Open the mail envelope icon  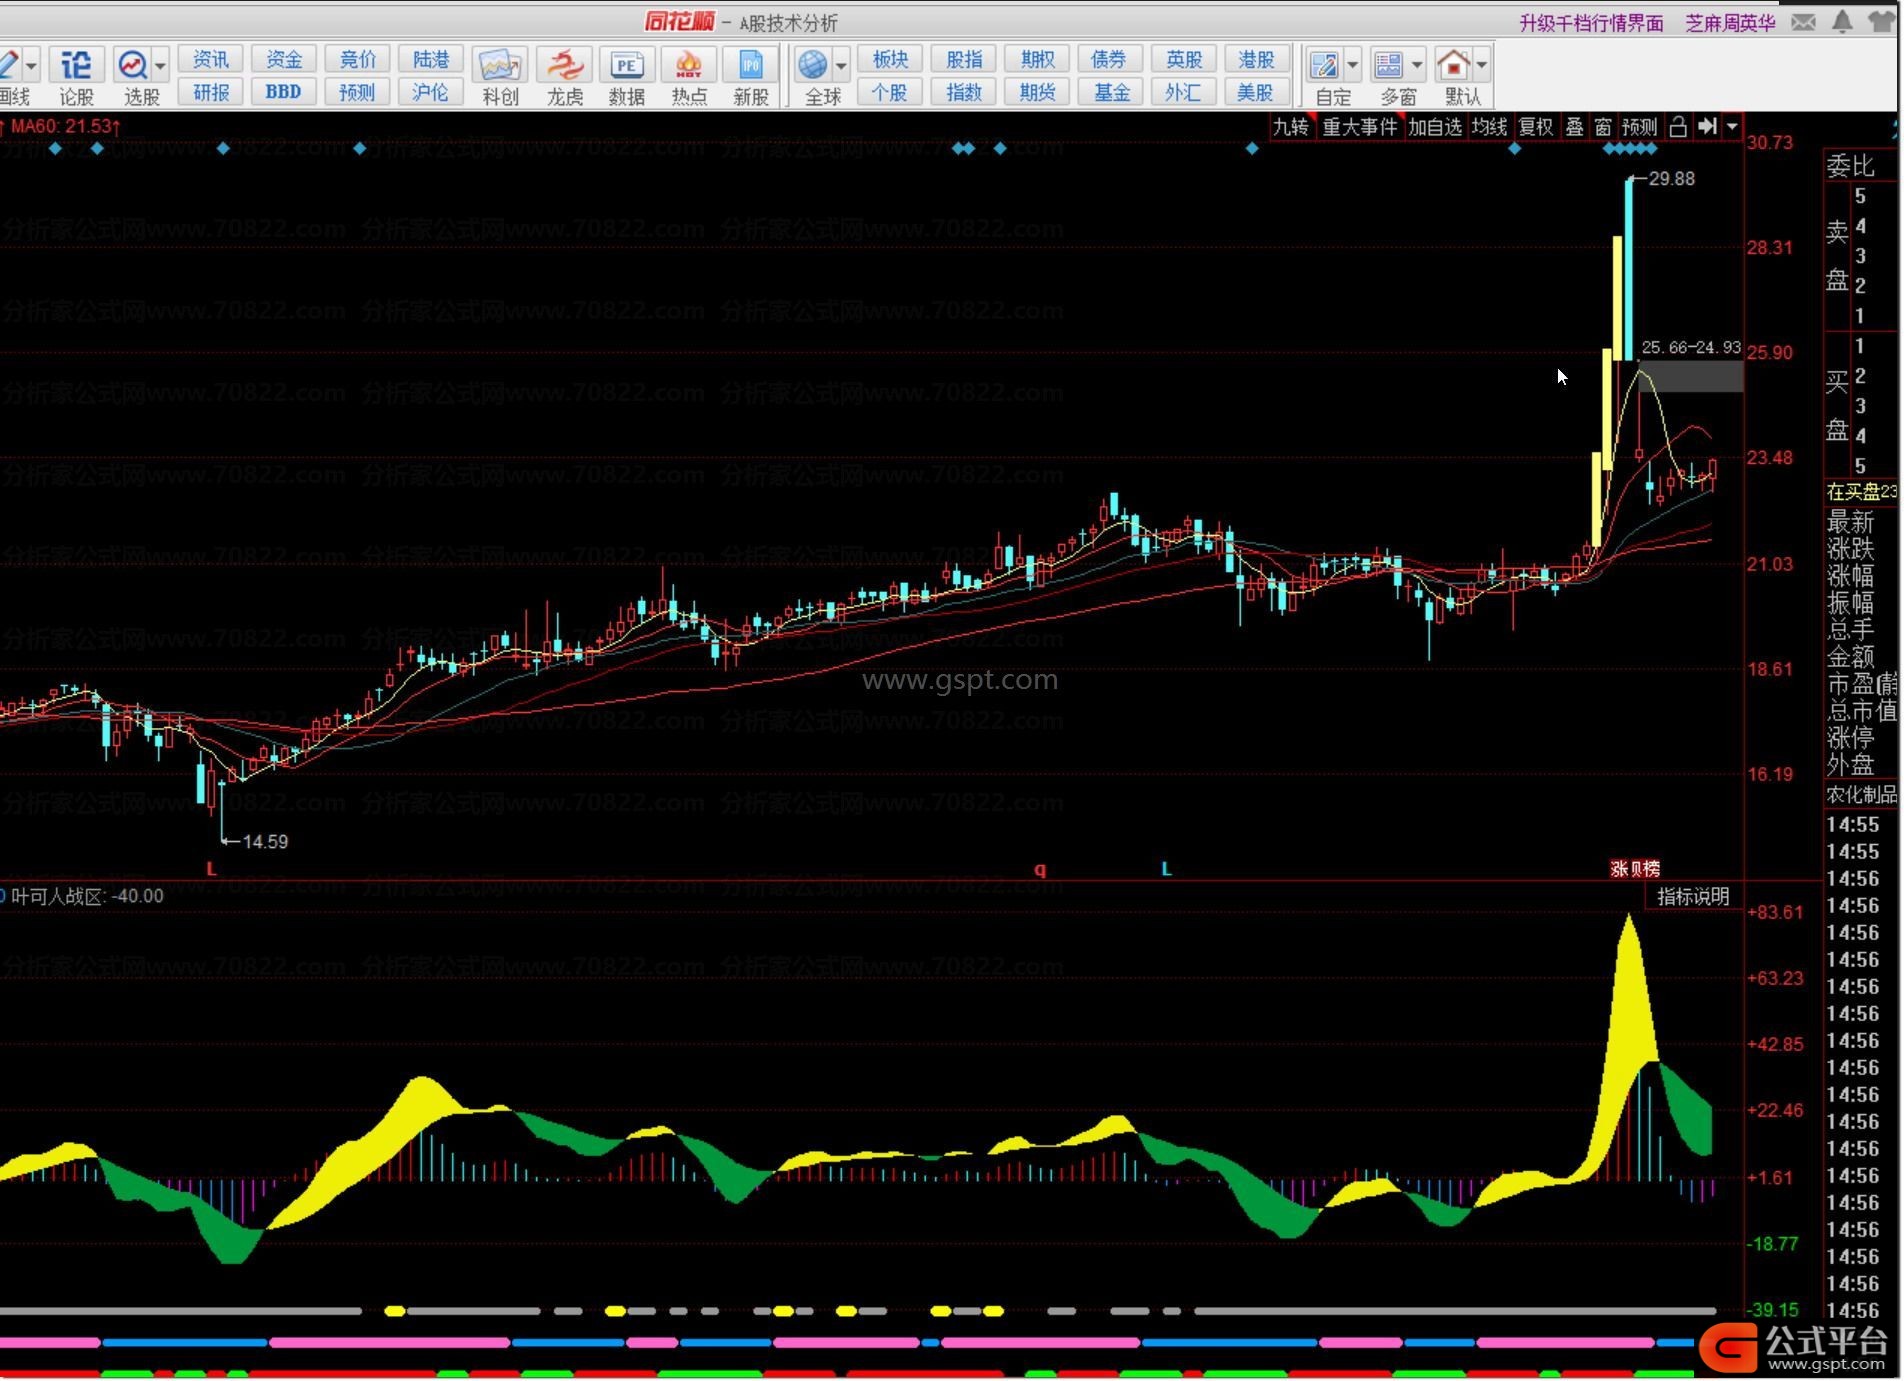1803,22
